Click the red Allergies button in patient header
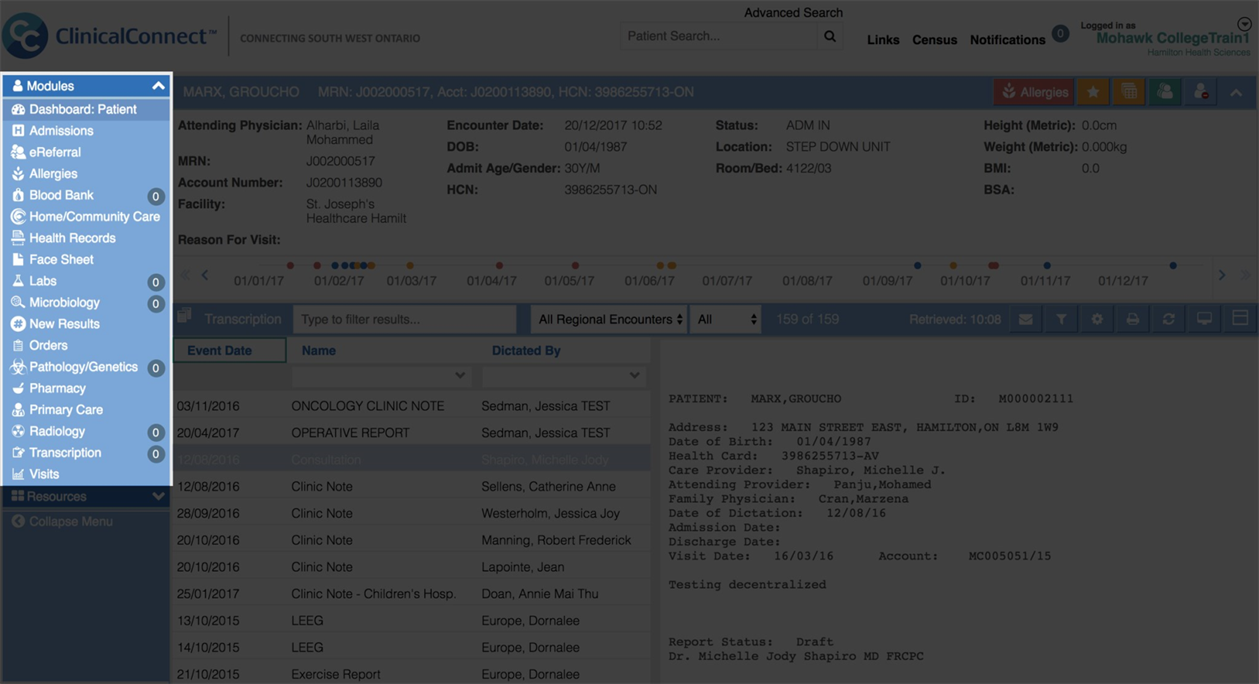The width and height of the screenshot is (1259, 684). [1034, 92]
